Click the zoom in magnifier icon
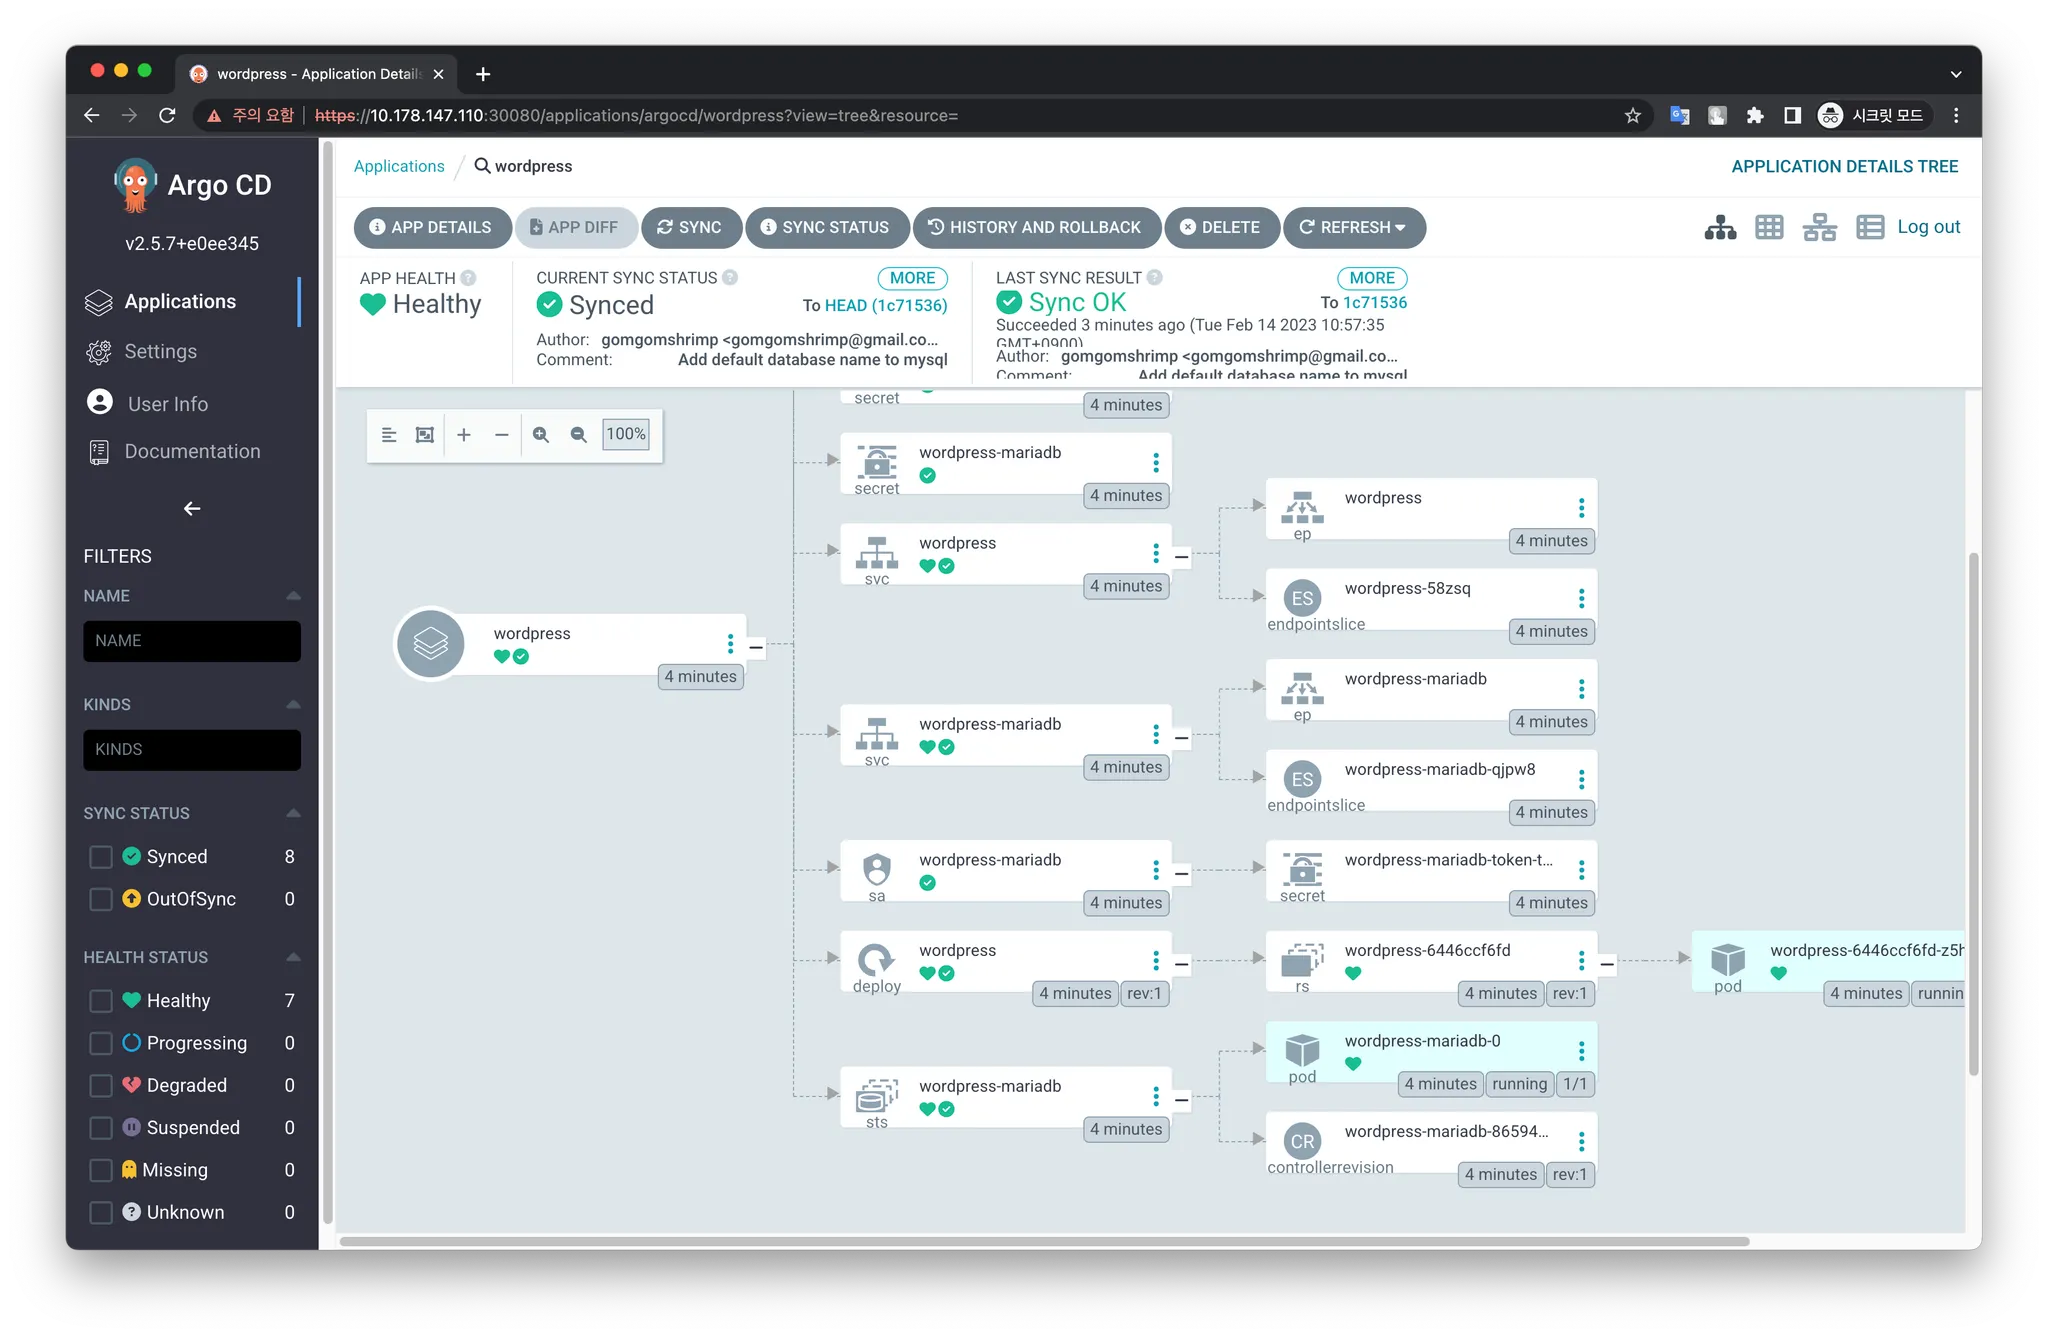The image size is (2048, 1337). pyautogui.click(x=541, y=435)
